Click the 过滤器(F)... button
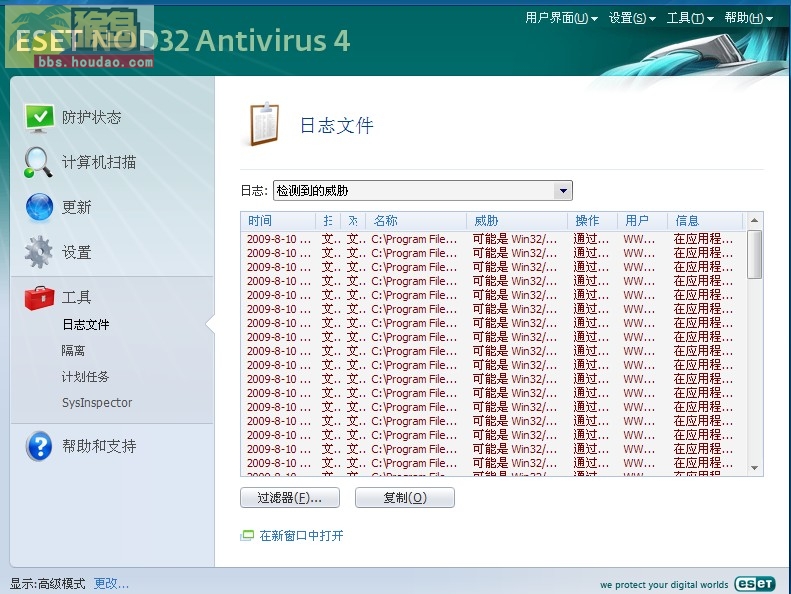The image size is (791, 594). coord(290,498)
